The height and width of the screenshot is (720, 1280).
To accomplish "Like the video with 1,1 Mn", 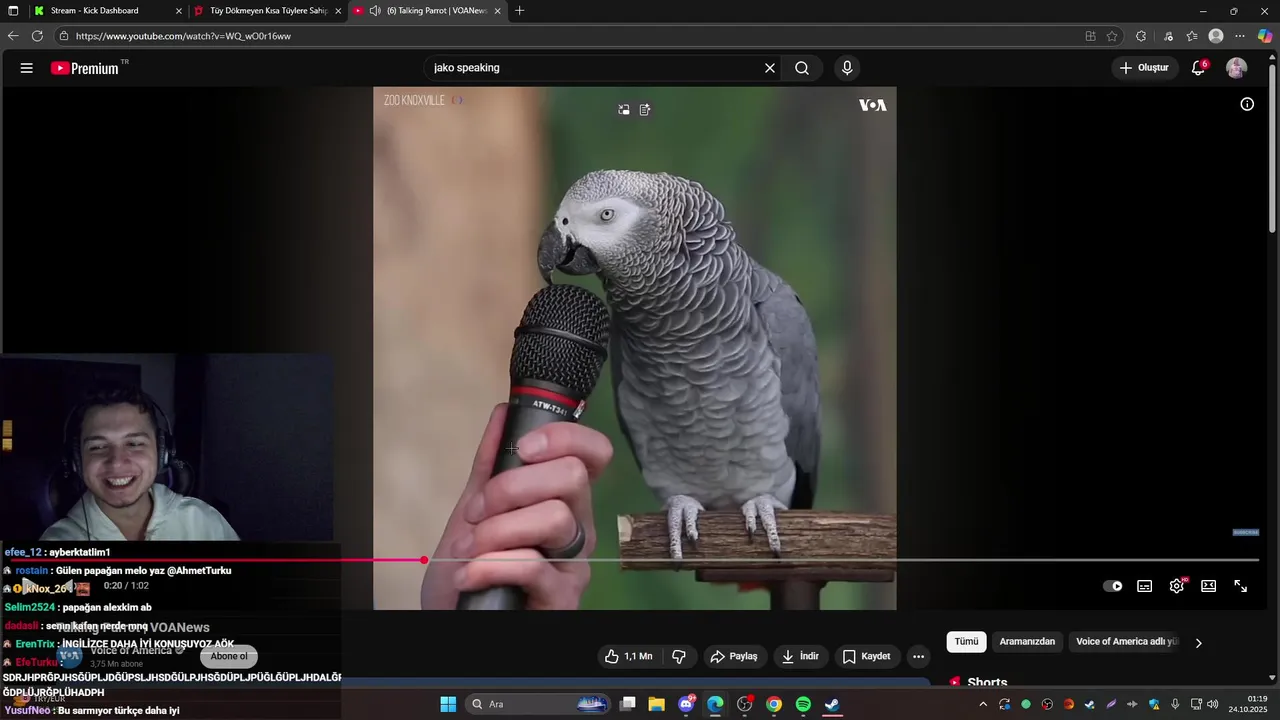I will pos(629,656).
